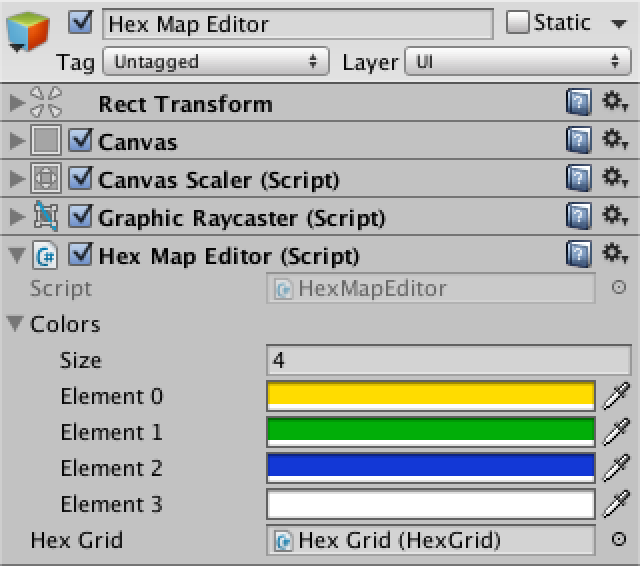Click the Element 3 label
The image size is (640, 566).
point(112,504)
